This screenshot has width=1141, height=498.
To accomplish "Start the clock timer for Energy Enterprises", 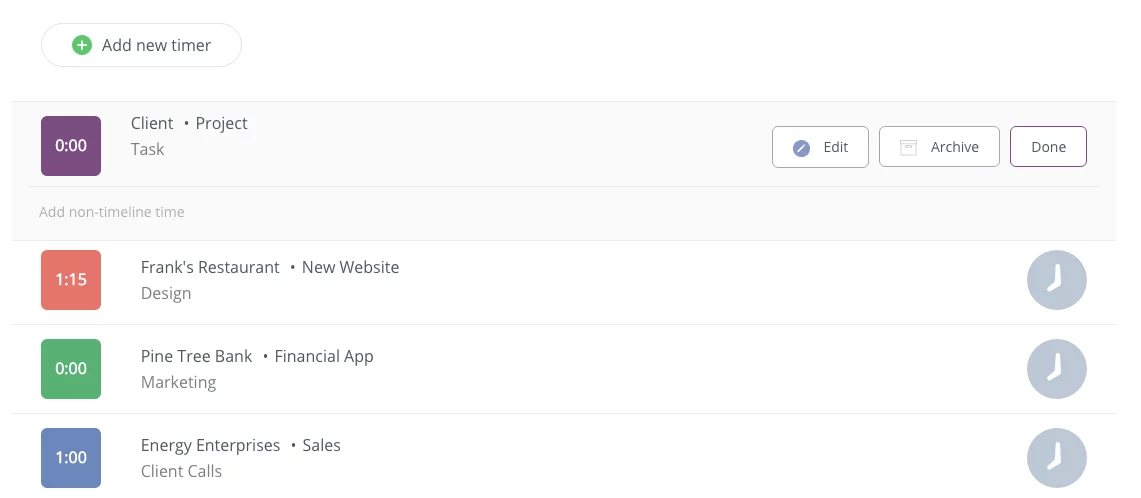I will (1056, 458).
